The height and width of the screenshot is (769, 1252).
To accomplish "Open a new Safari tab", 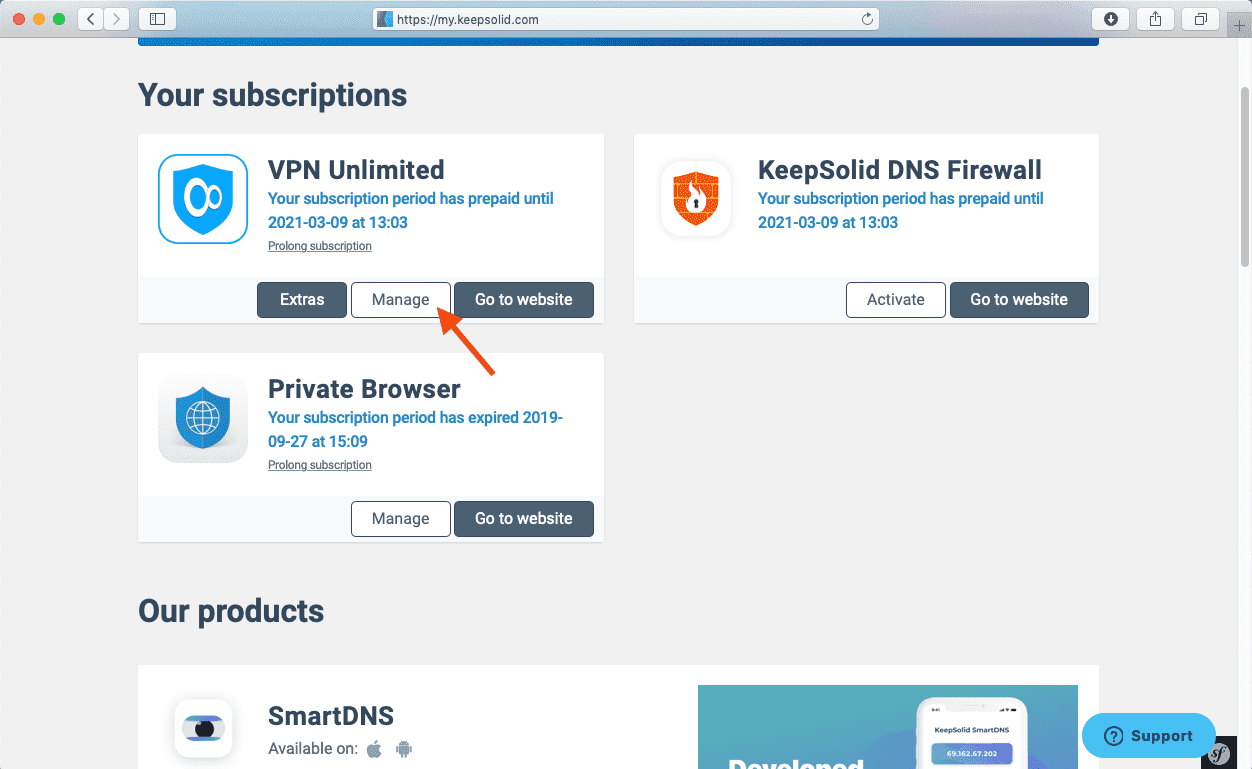I will (x=1240, y=26).
